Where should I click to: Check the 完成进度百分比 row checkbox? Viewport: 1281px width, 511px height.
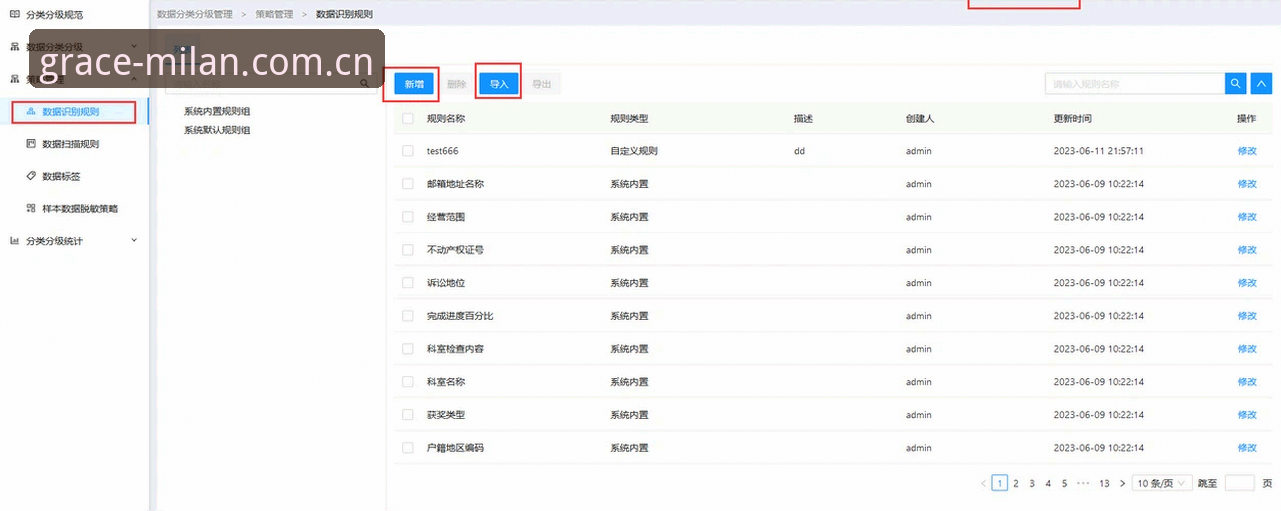point(407,316)
